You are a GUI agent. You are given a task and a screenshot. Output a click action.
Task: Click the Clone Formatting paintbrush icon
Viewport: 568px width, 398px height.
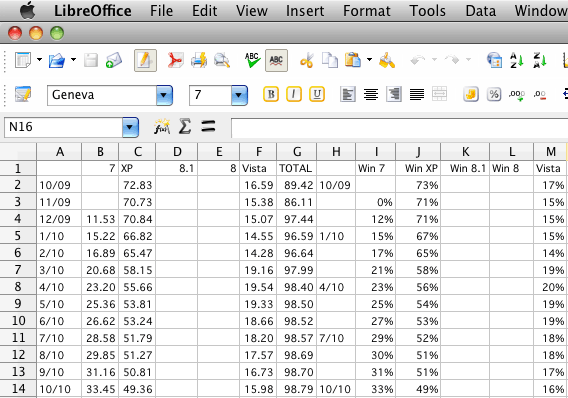coord(387,60)
